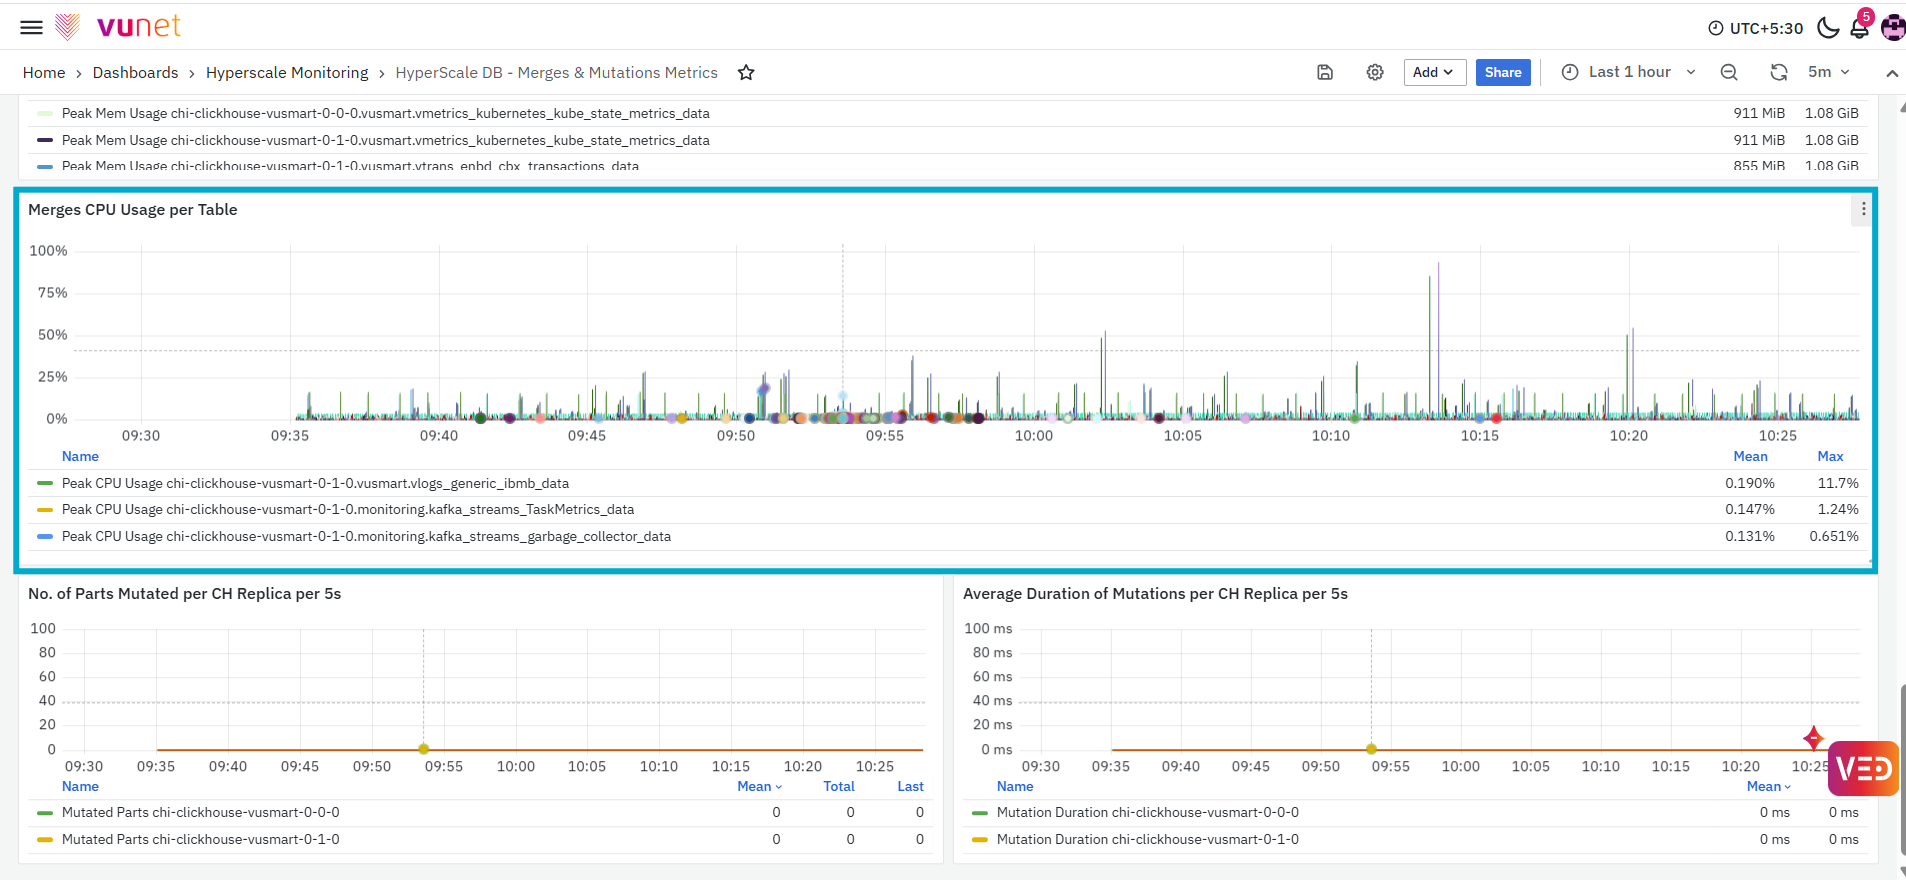The height and width of the screenshot is (880, 1906).
Task: Refresh the dashboard now
Action: (1779, 72)
